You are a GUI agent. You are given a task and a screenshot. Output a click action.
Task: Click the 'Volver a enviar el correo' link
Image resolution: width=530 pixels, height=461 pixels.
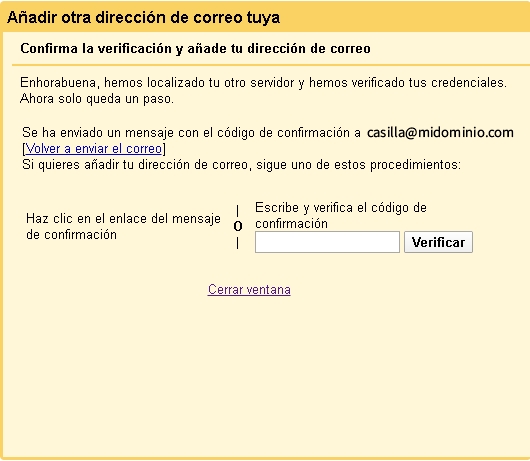94,149
